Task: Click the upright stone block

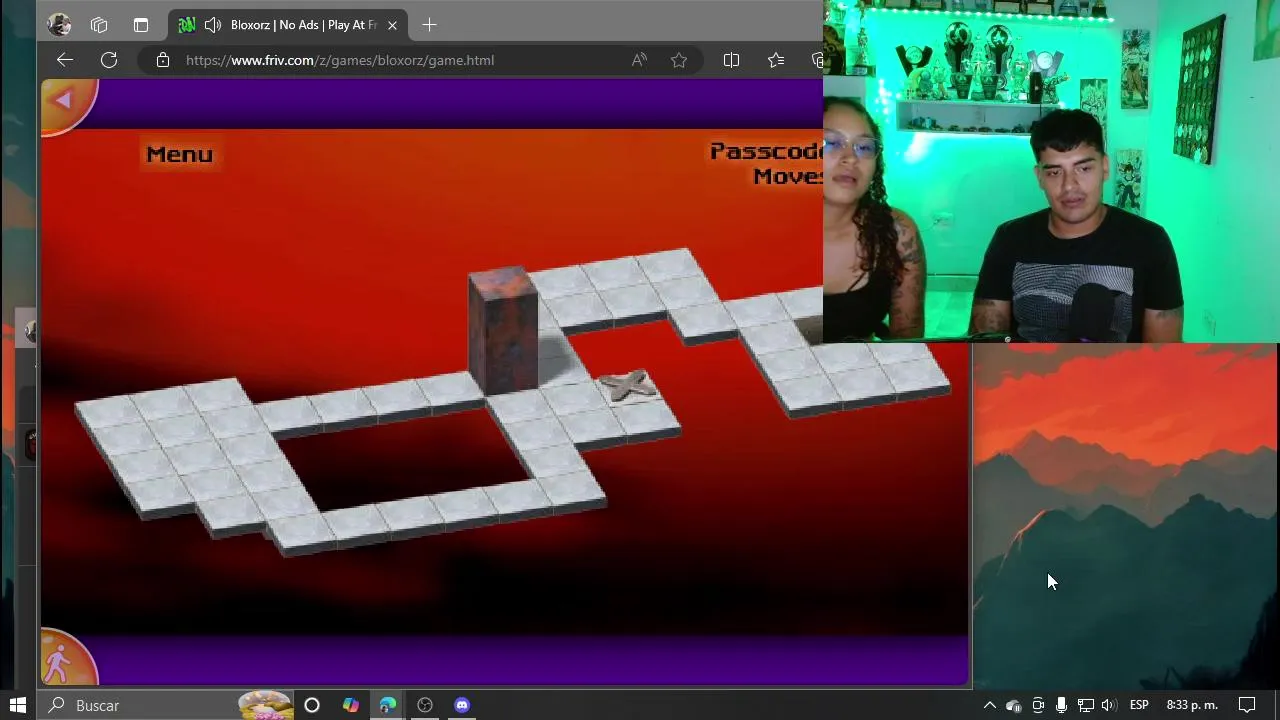Action: 503,330
